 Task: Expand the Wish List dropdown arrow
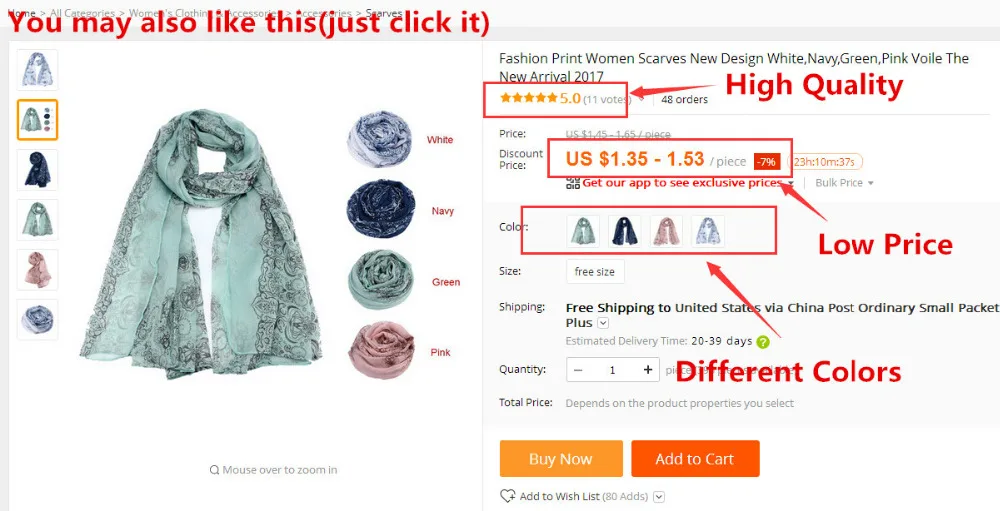[659, 496]
